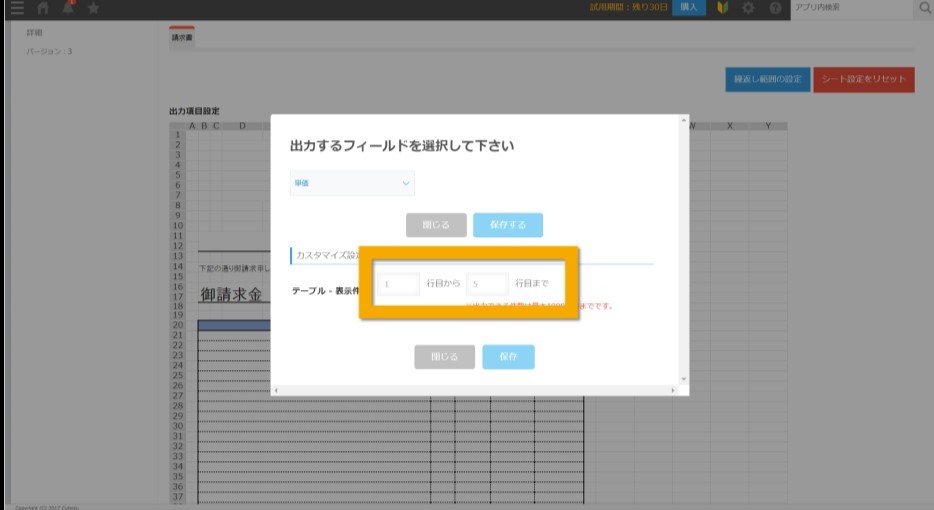
Task: Focus the starting row number field
Action: pos(398,284)
